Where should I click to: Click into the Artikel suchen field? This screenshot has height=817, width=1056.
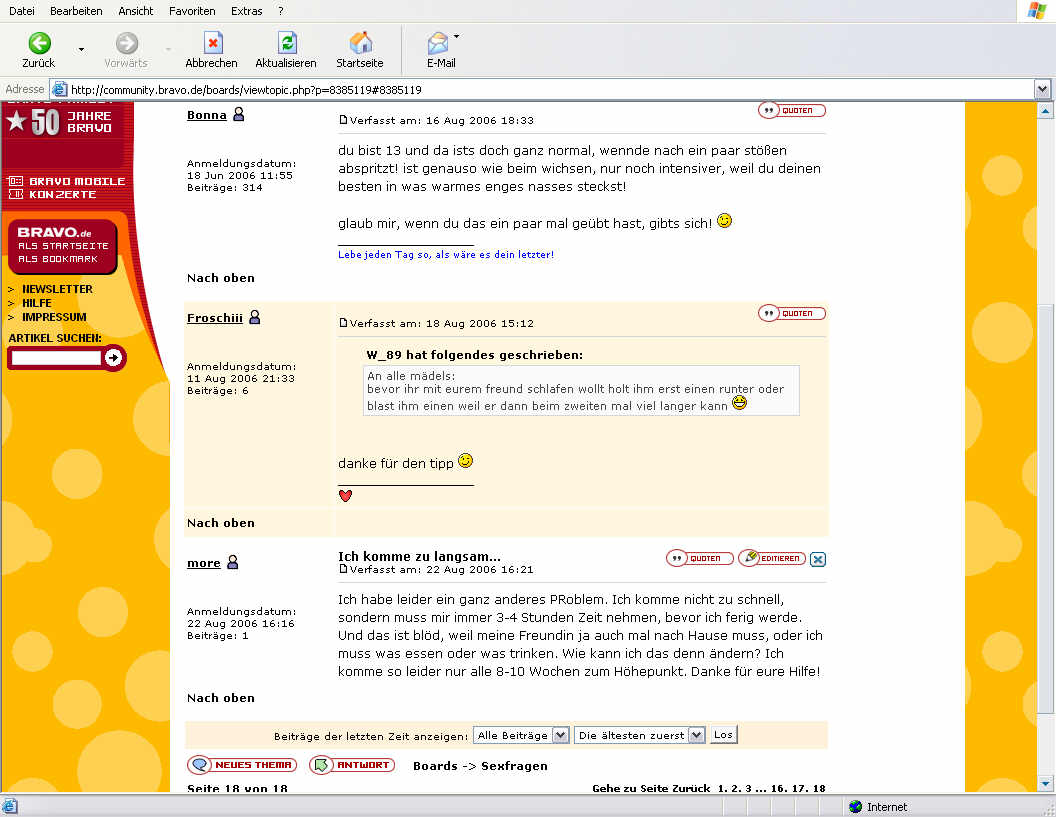[56, 357]
